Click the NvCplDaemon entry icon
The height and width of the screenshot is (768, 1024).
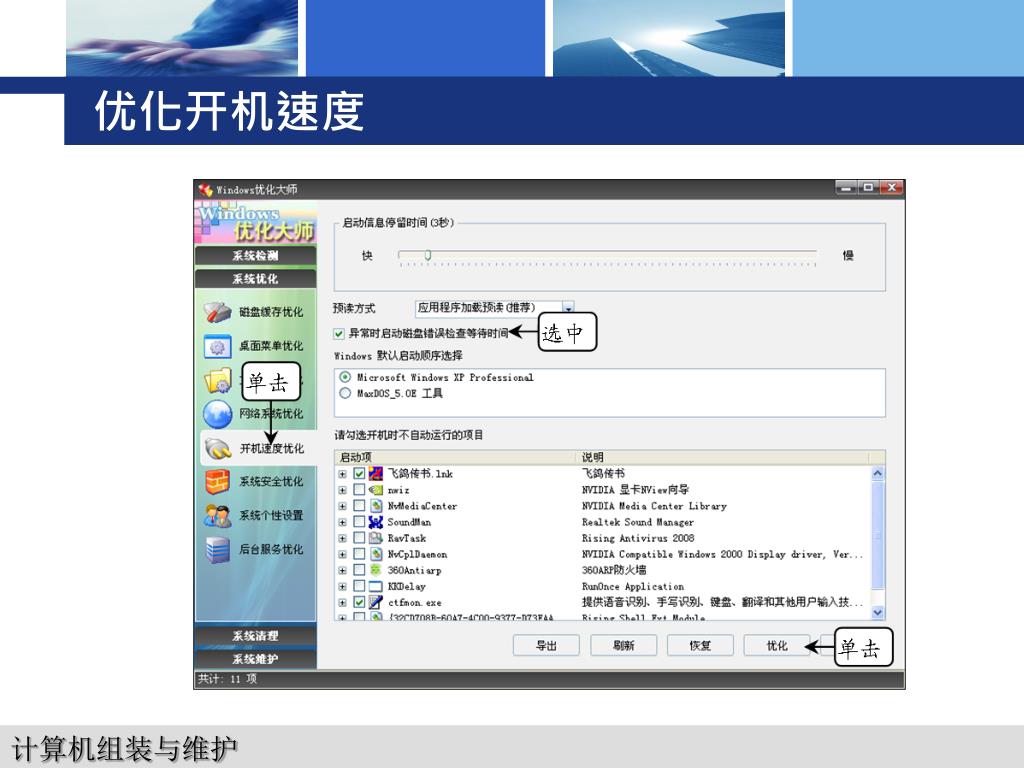(376, 554)
